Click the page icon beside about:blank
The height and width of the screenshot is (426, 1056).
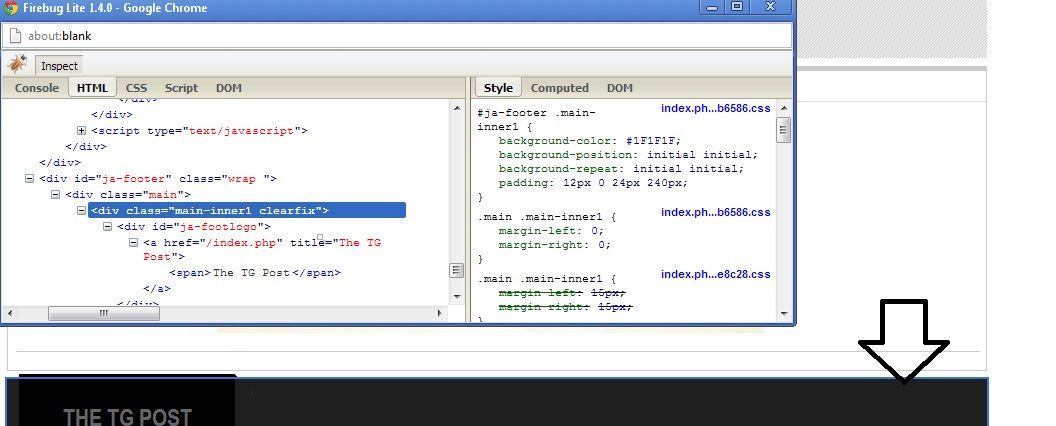click(x=15, y=36)
